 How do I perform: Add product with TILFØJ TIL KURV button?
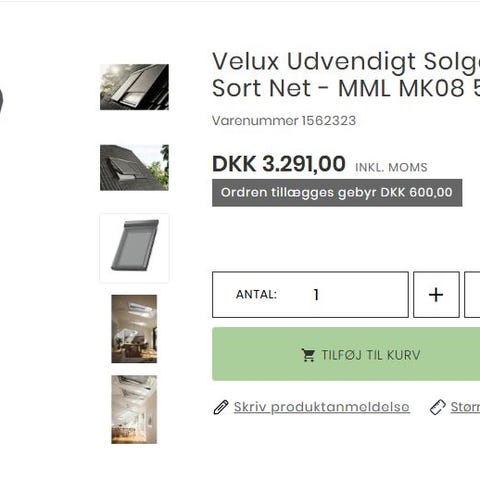346,354
